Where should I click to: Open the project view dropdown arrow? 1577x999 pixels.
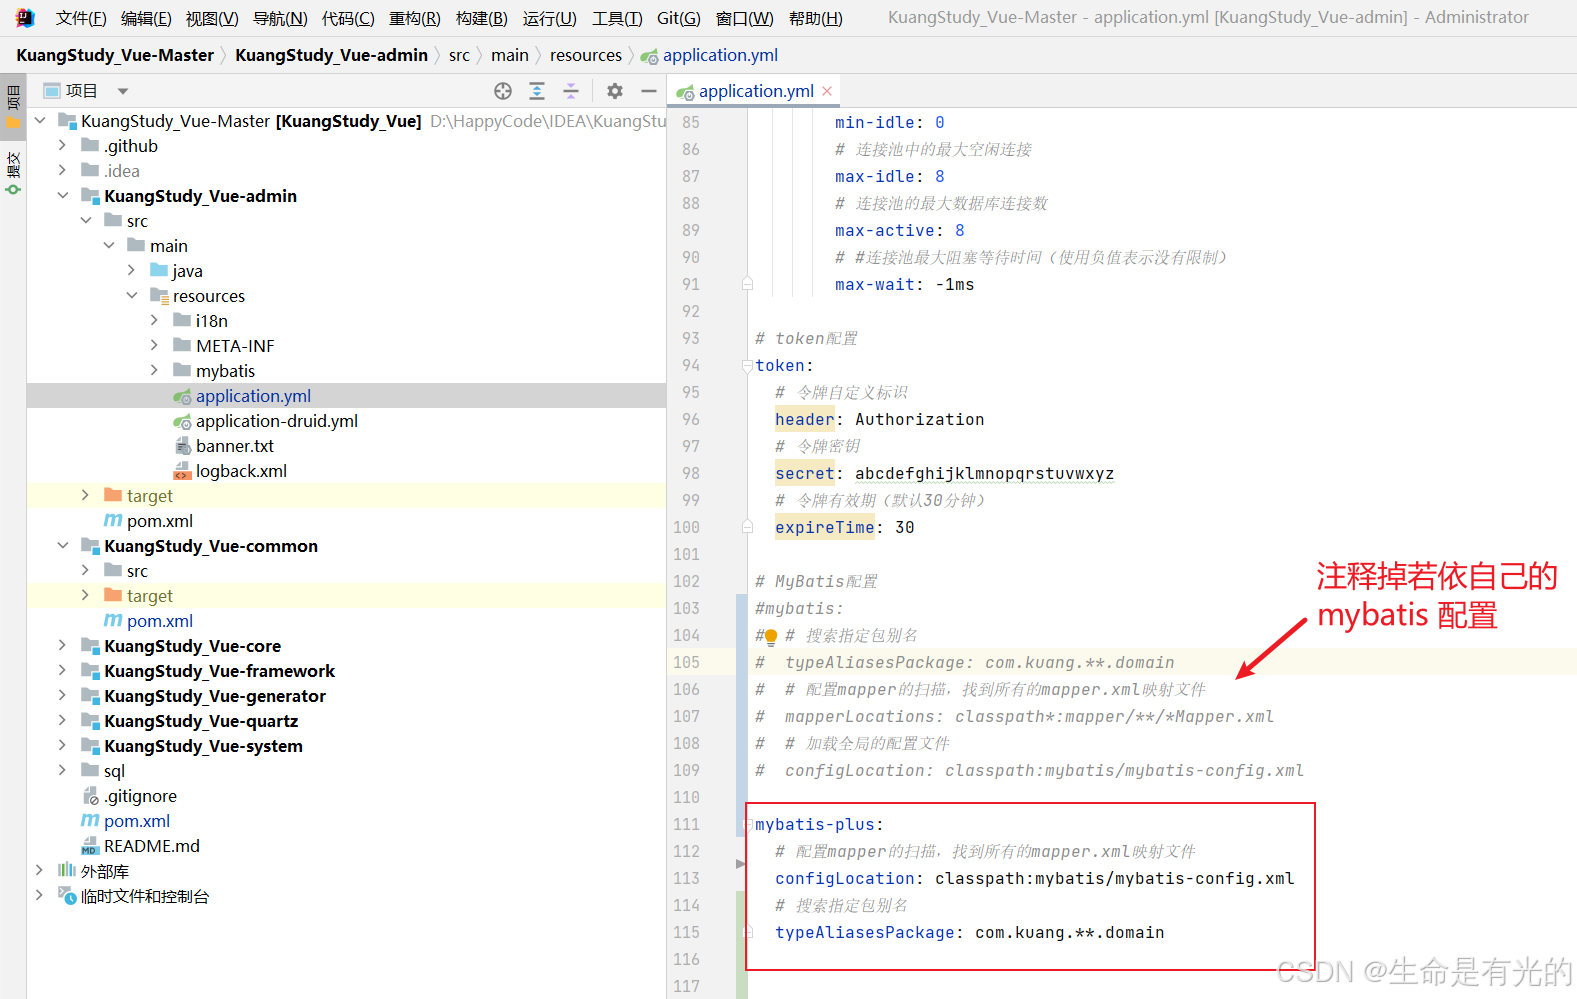[123, 91]
